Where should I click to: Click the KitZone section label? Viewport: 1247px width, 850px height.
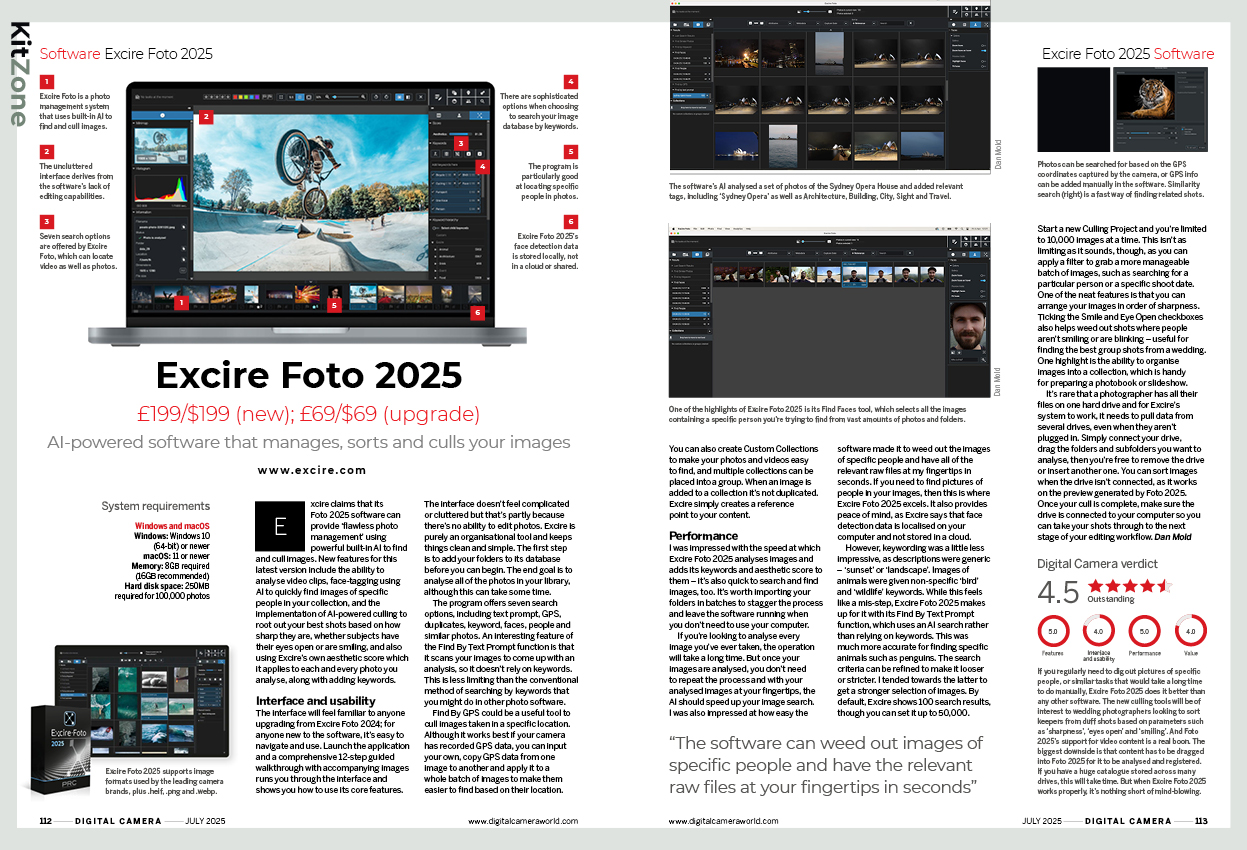(x=17, y=76)
